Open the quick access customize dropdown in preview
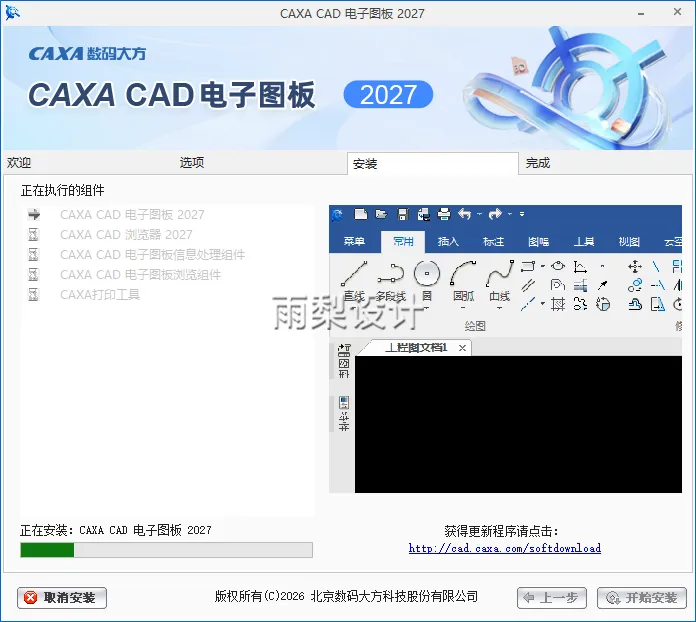 tap(522, 214)
